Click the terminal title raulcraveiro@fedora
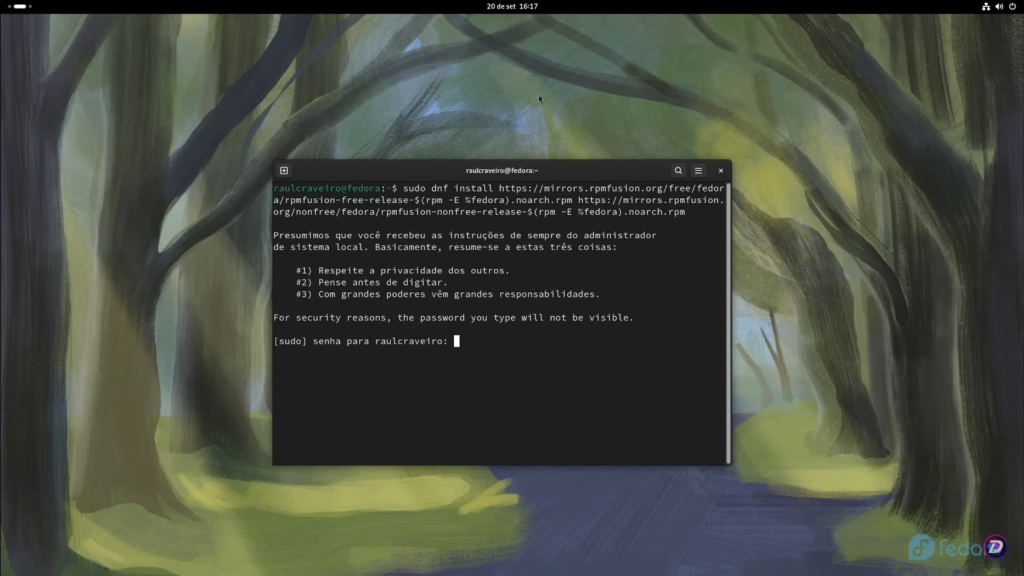The image size is (1024, 576). pos(502,170)
